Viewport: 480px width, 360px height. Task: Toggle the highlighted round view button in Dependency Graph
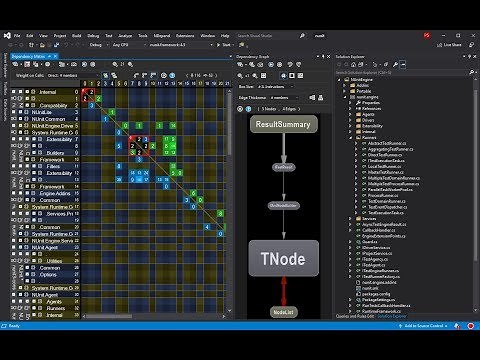click(283, 76)
